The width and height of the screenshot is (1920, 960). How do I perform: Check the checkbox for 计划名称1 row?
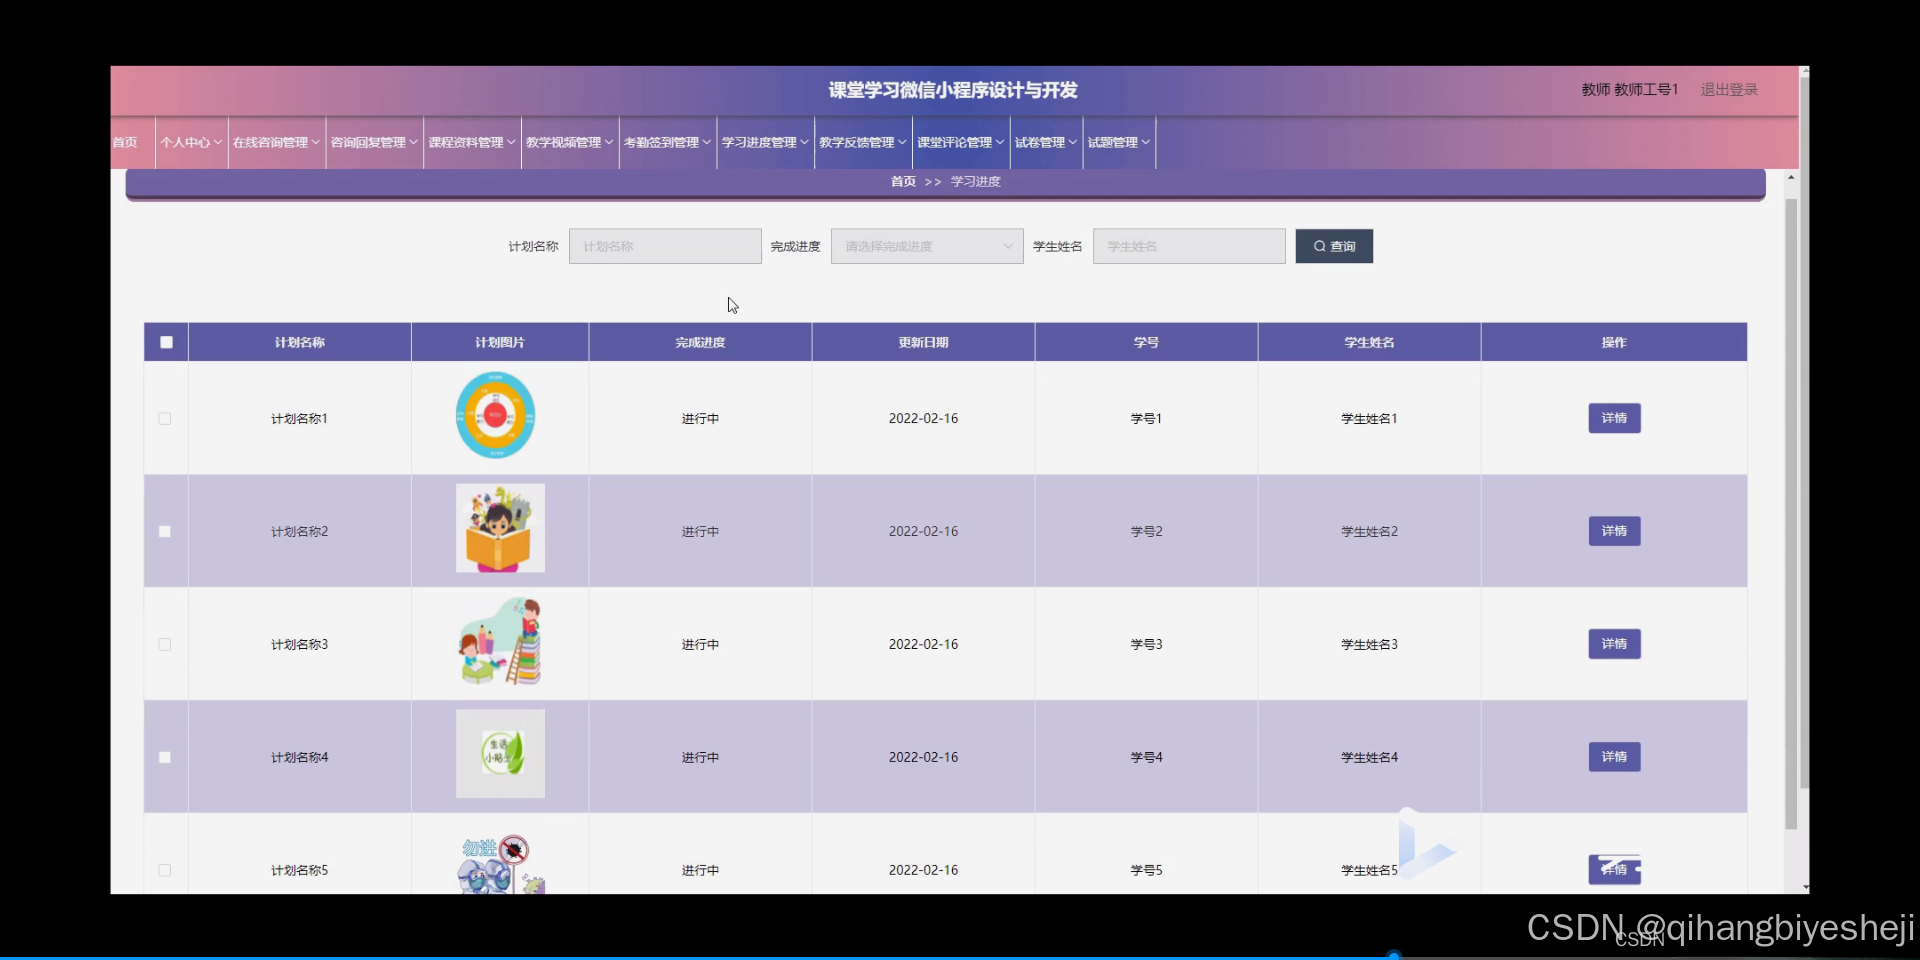[x=165, y=418]
